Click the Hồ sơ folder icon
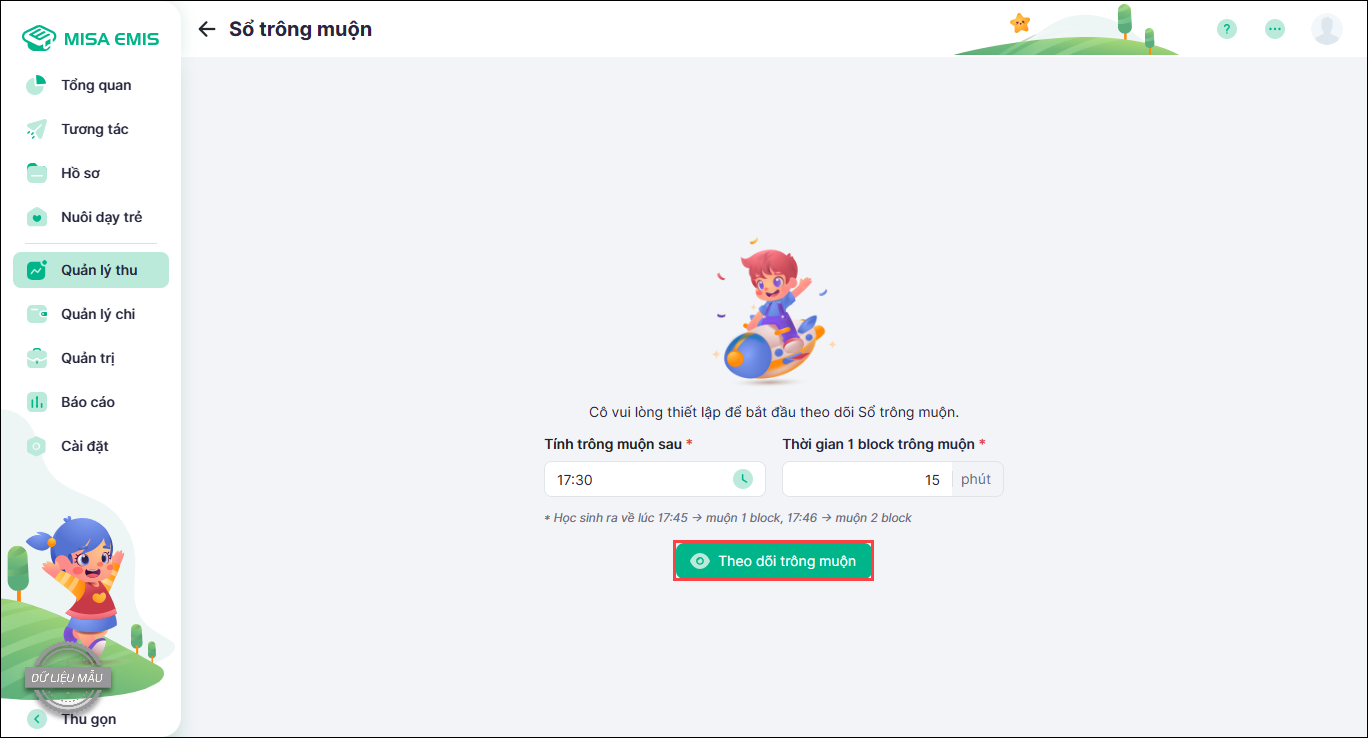 (x=36, y=173)
